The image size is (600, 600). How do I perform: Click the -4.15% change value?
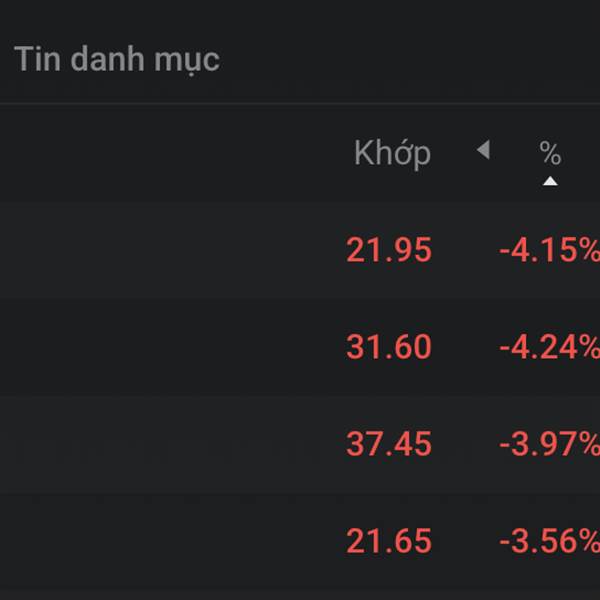click(549, 250)
